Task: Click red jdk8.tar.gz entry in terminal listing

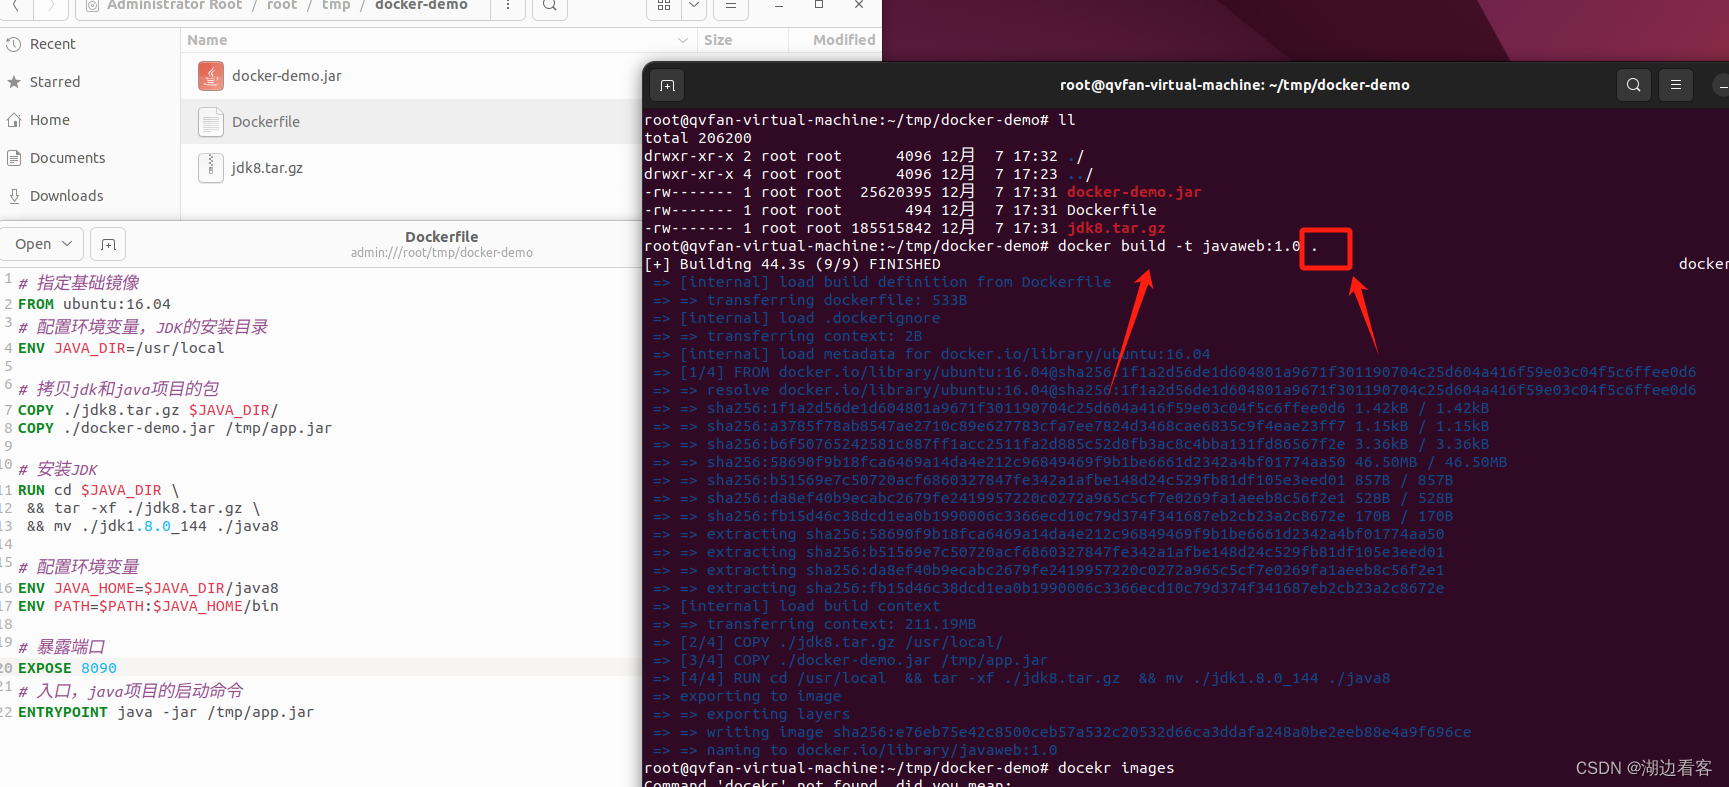Action: (x=1116, y=228)
